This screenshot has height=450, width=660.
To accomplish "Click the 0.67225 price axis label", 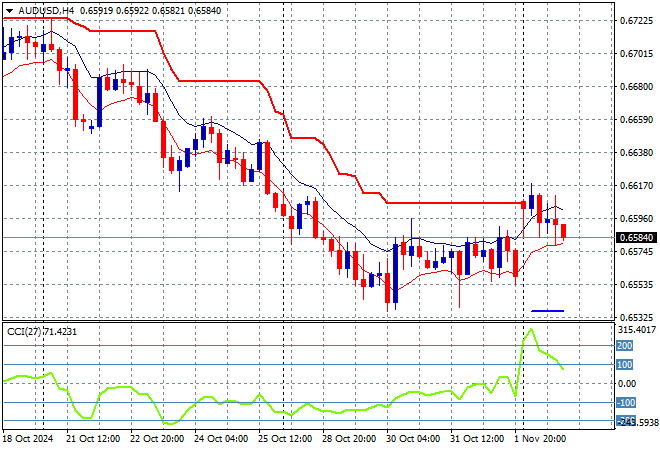I will 637,20.
